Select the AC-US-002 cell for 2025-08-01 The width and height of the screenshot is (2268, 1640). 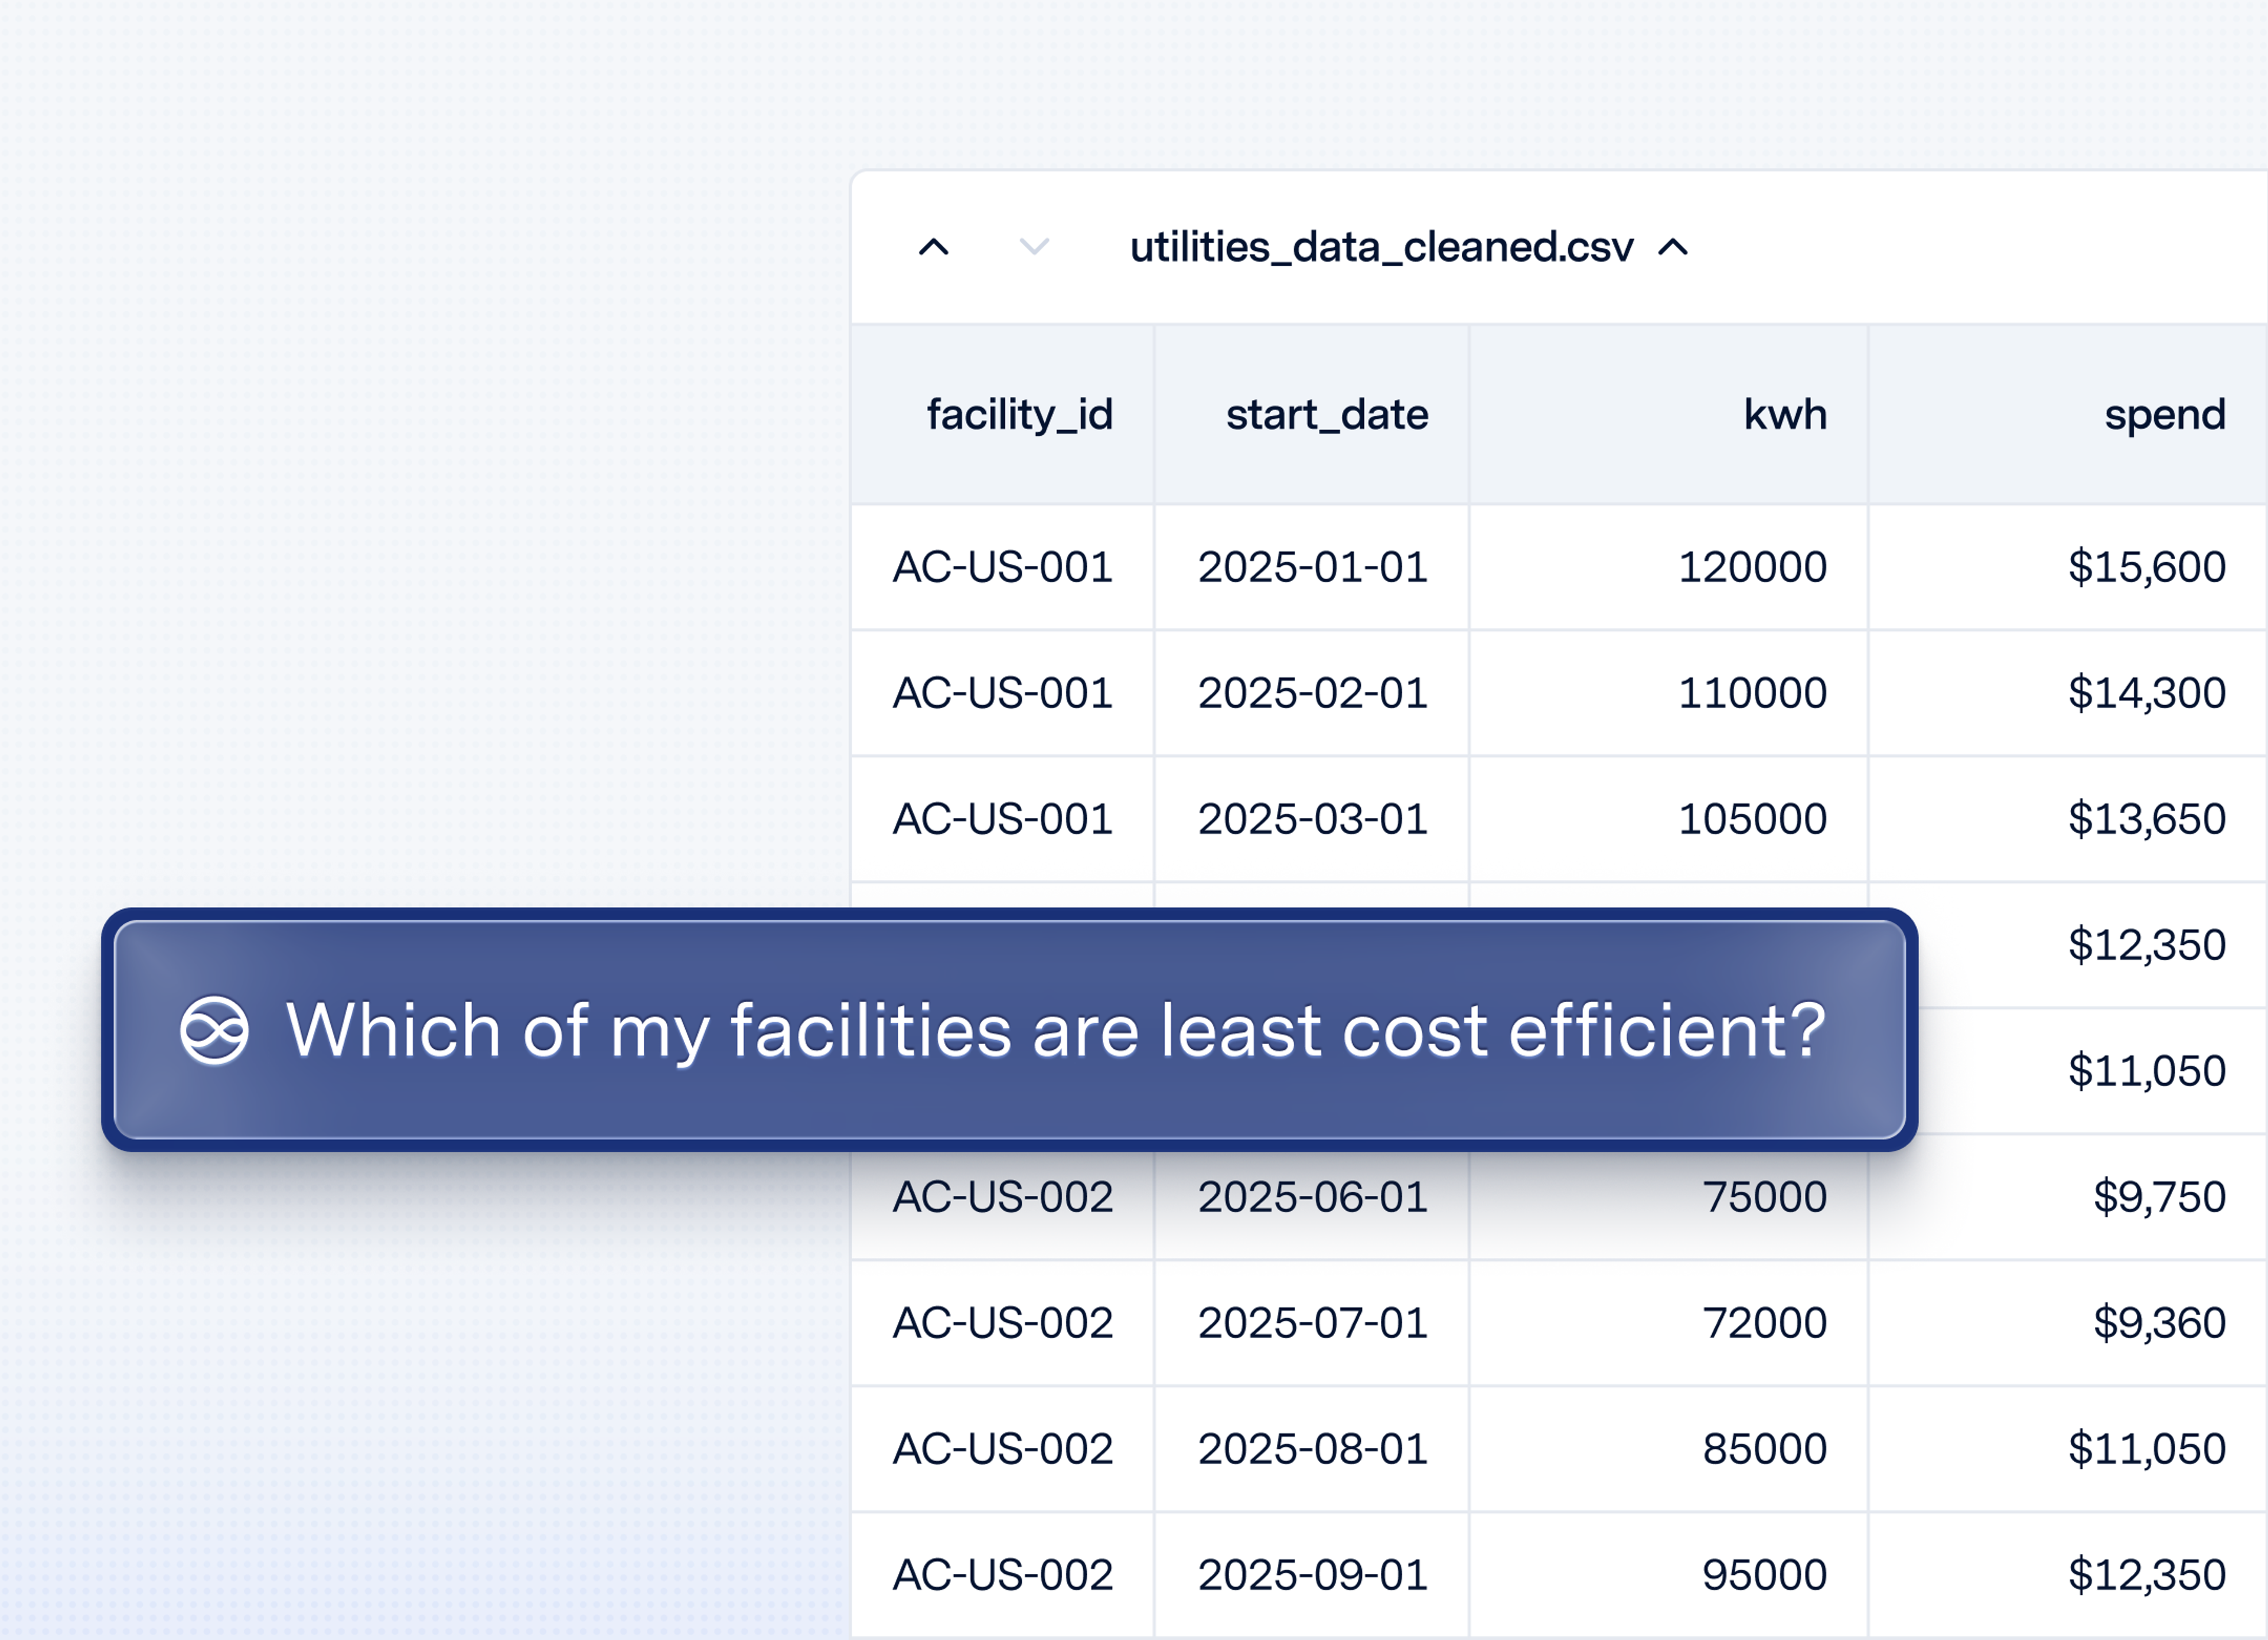click(1002, 1449)
